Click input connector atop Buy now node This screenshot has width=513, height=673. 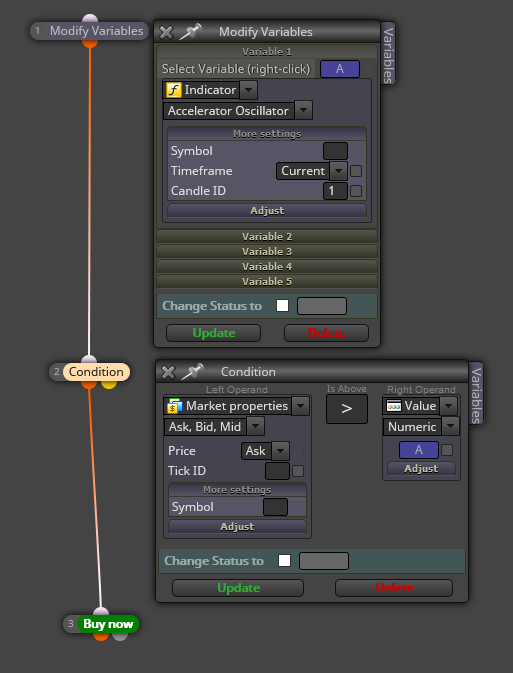coord(101,612)
